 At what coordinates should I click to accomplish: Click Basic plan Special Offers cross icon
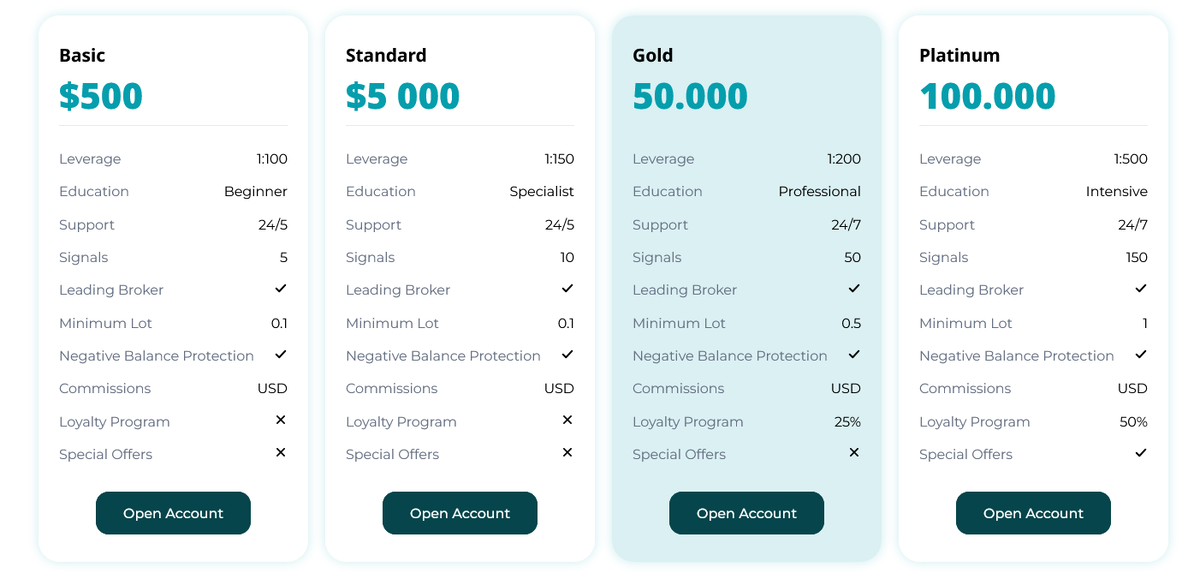pyautogui.click(x=281, y=453)
